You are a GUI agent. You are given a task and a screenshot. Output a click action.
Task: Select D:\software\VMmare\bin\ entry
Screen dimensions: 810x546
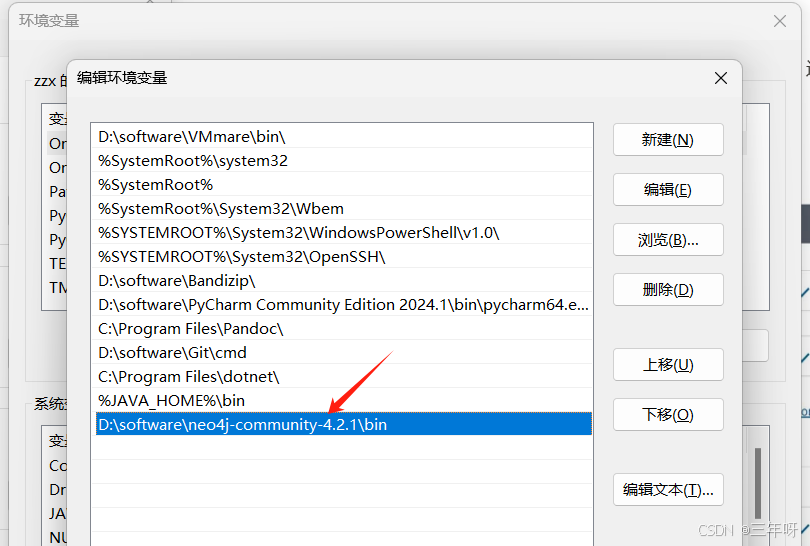point(344,136)
